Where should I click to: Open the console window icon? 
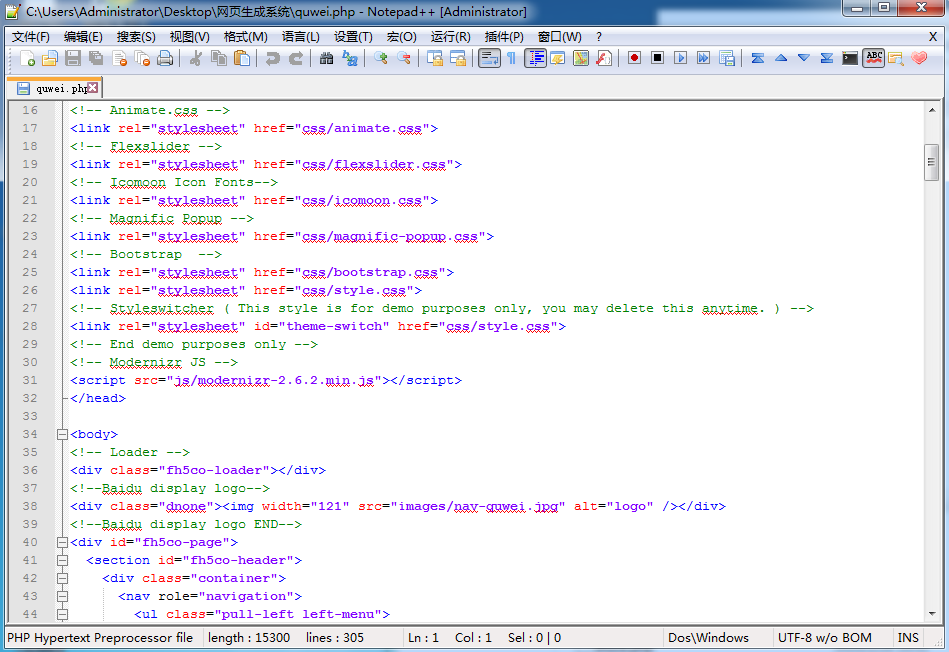coord(850,58)
